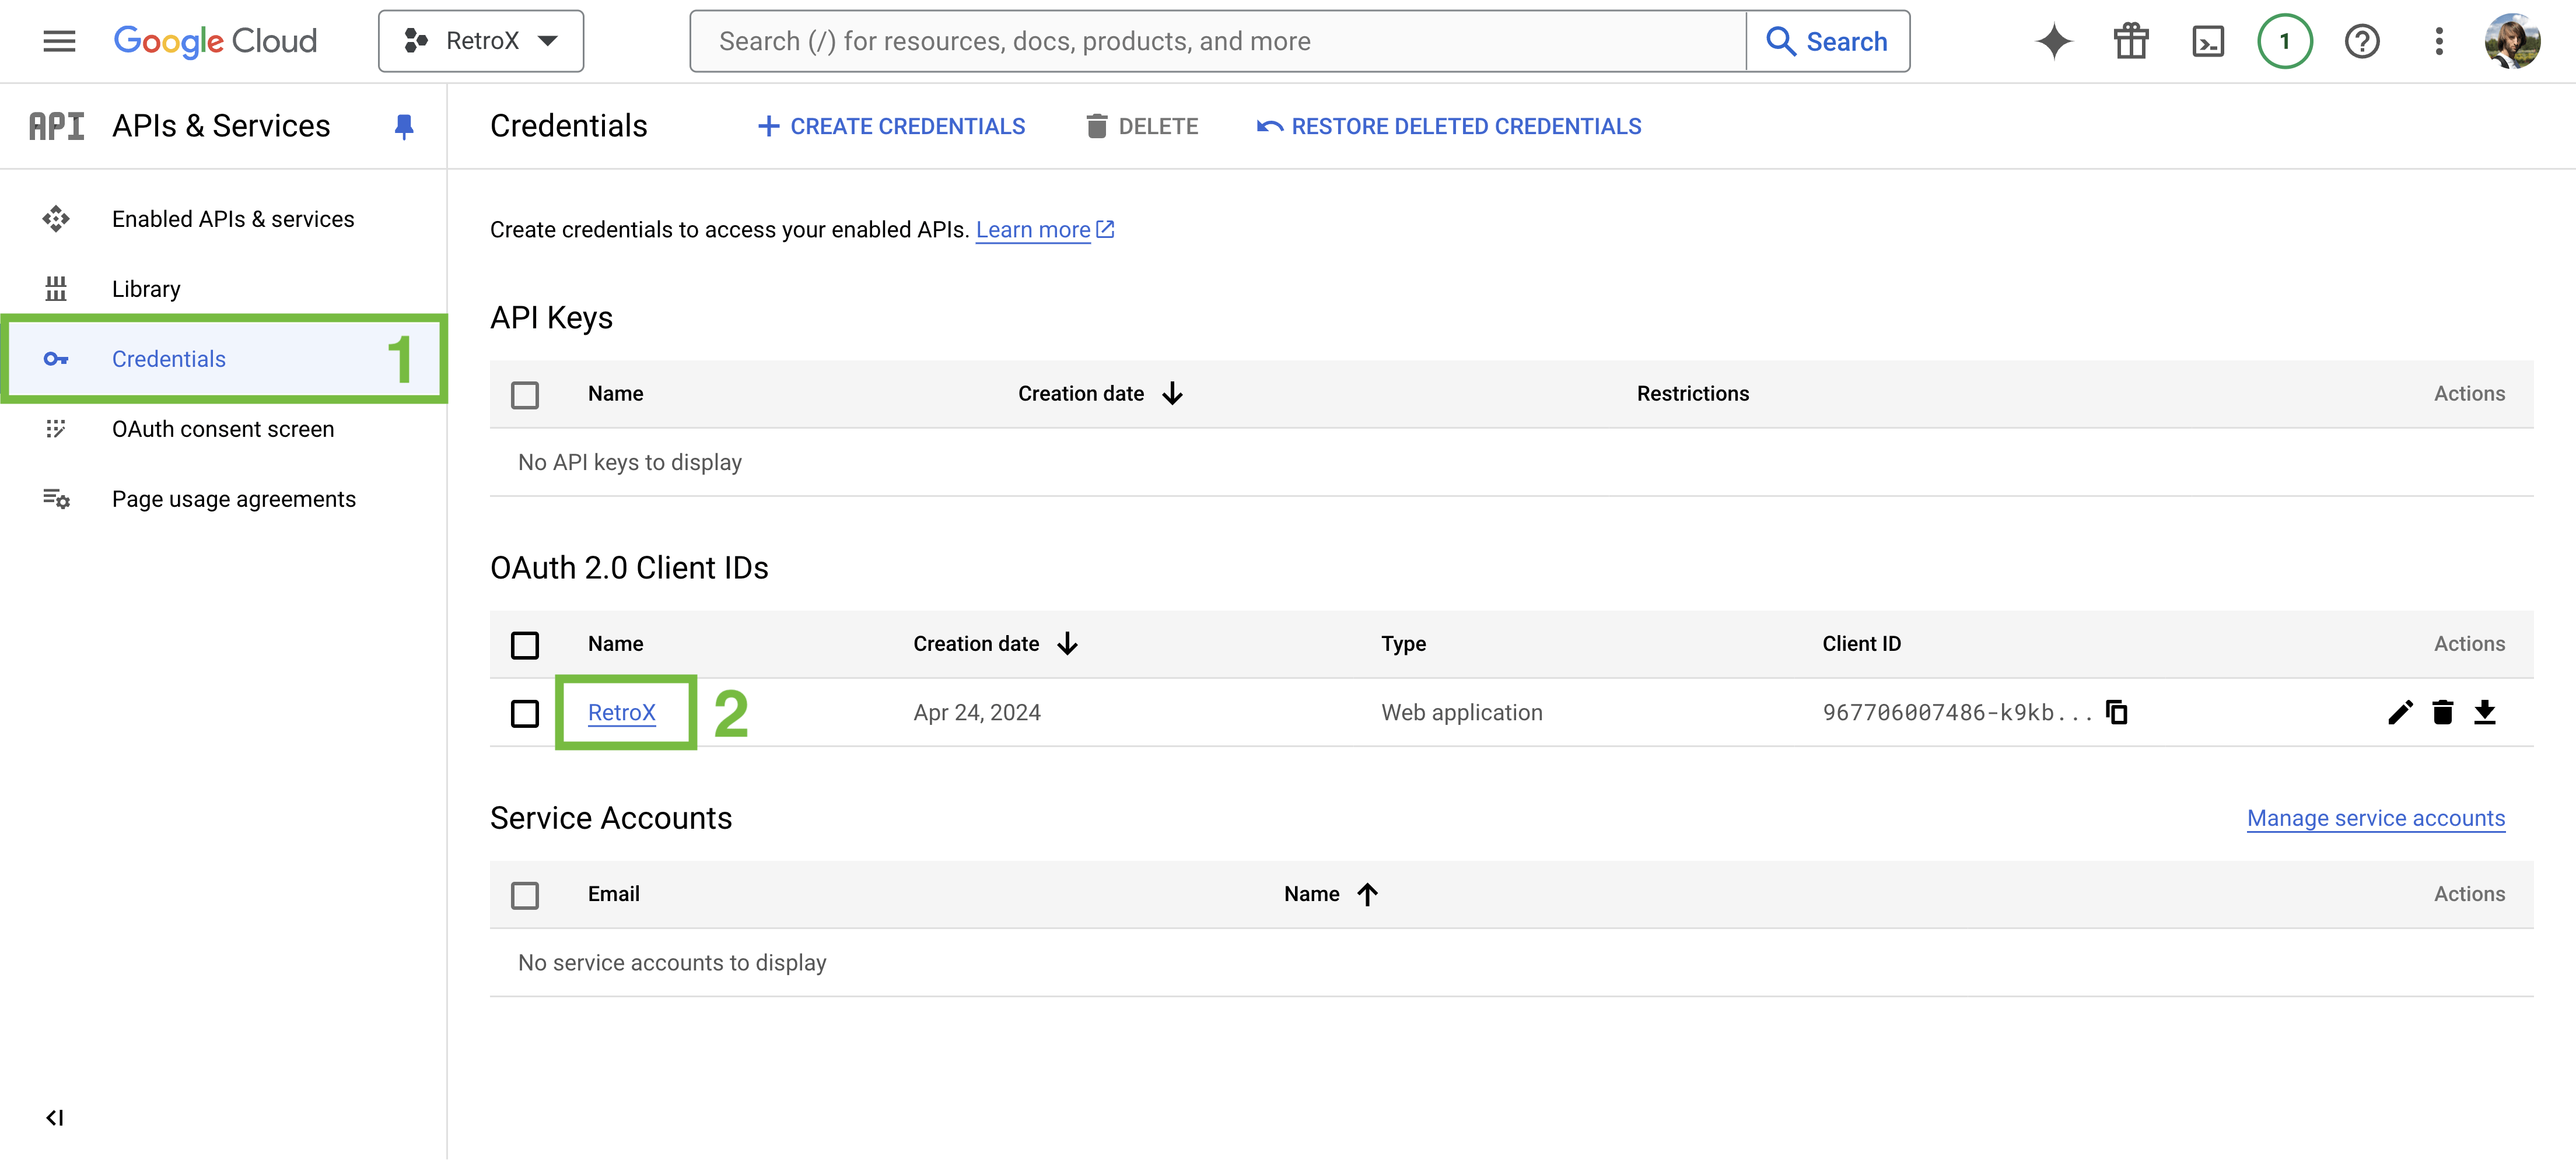Go to Enabled APIs & services
Viewport: 2576px width, 1160px height.
point(232,219)
